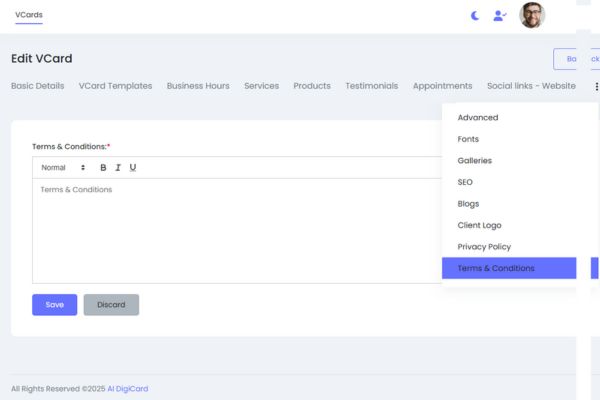The height and width of the screenshot is (400, 600).
Task: Open the Business Hours tab
Action: pyautogui.click(x=198, y=86)
